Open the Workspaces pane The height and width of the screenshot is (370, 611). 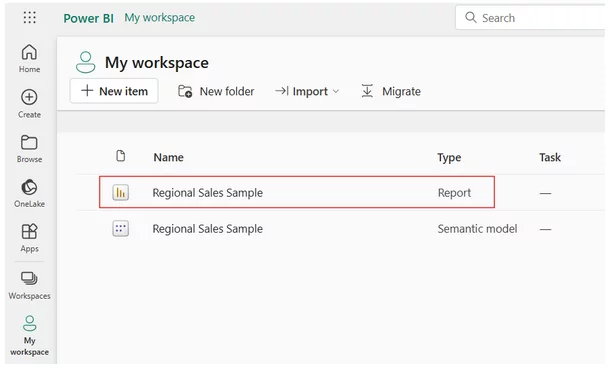[29, 286]
